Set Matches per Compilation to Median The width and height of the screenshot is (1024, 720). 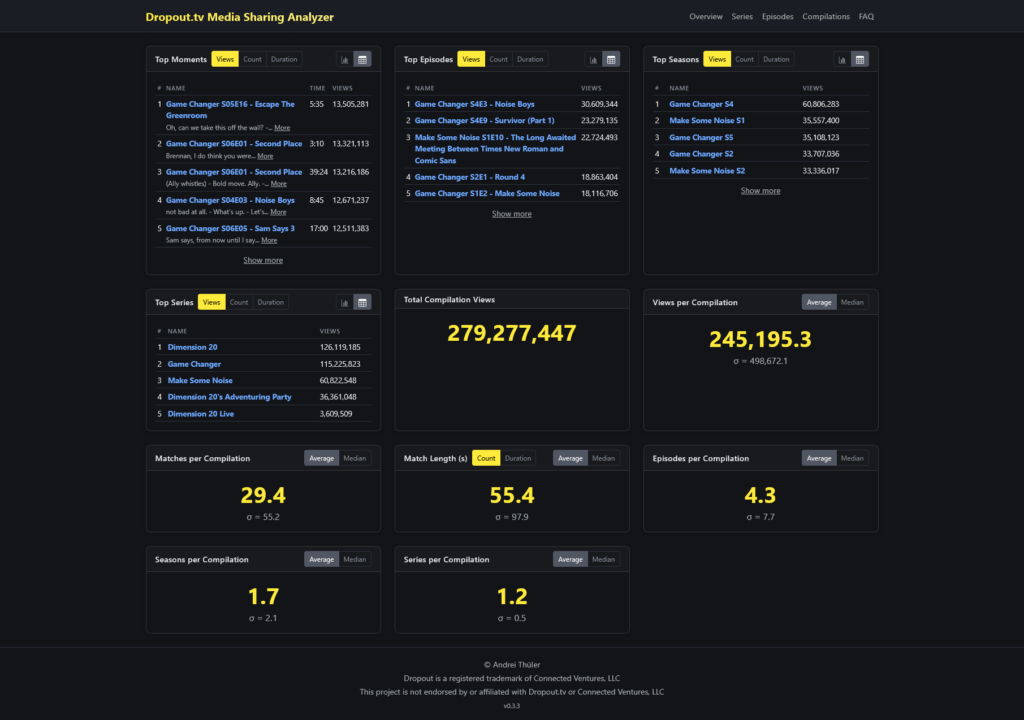354,458
